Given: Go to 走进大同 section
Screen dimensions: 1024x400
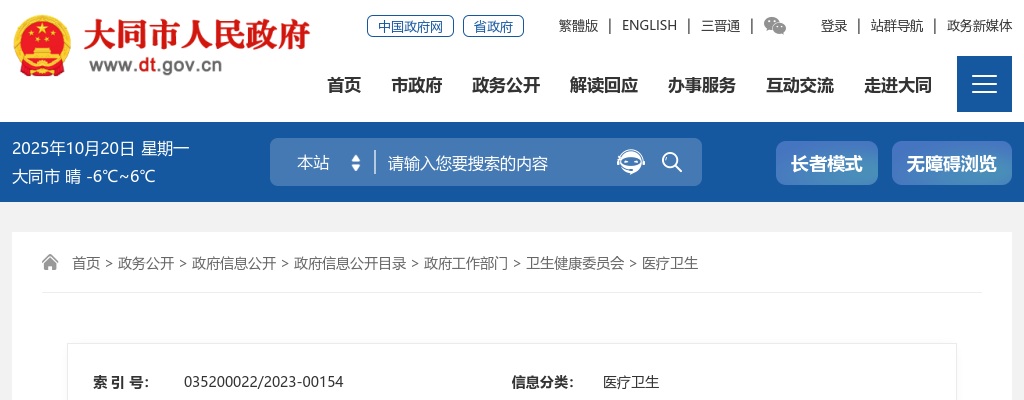Looking at the screenshot, I should [898, 85].
